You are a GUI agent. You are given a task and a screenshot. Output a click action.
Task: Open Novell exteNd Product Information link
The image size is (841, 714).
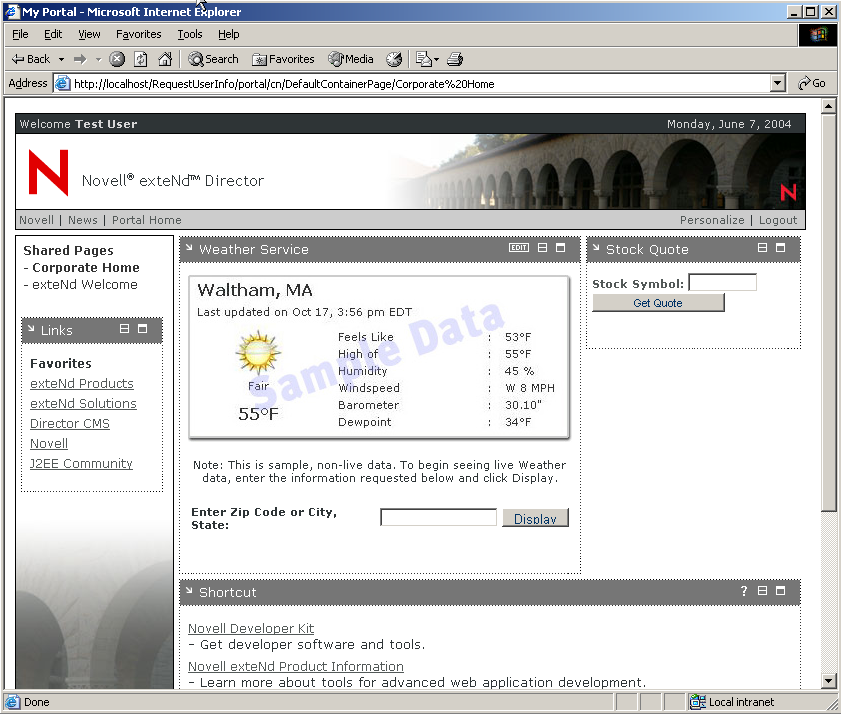tap(296, 666)
